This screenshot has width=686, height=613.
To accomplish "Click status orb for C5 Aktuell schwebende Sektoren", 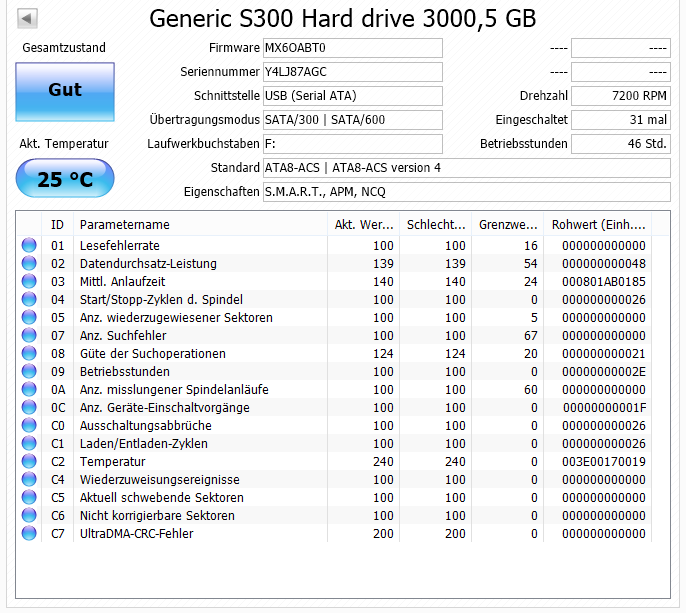I will tap(29, 497).
